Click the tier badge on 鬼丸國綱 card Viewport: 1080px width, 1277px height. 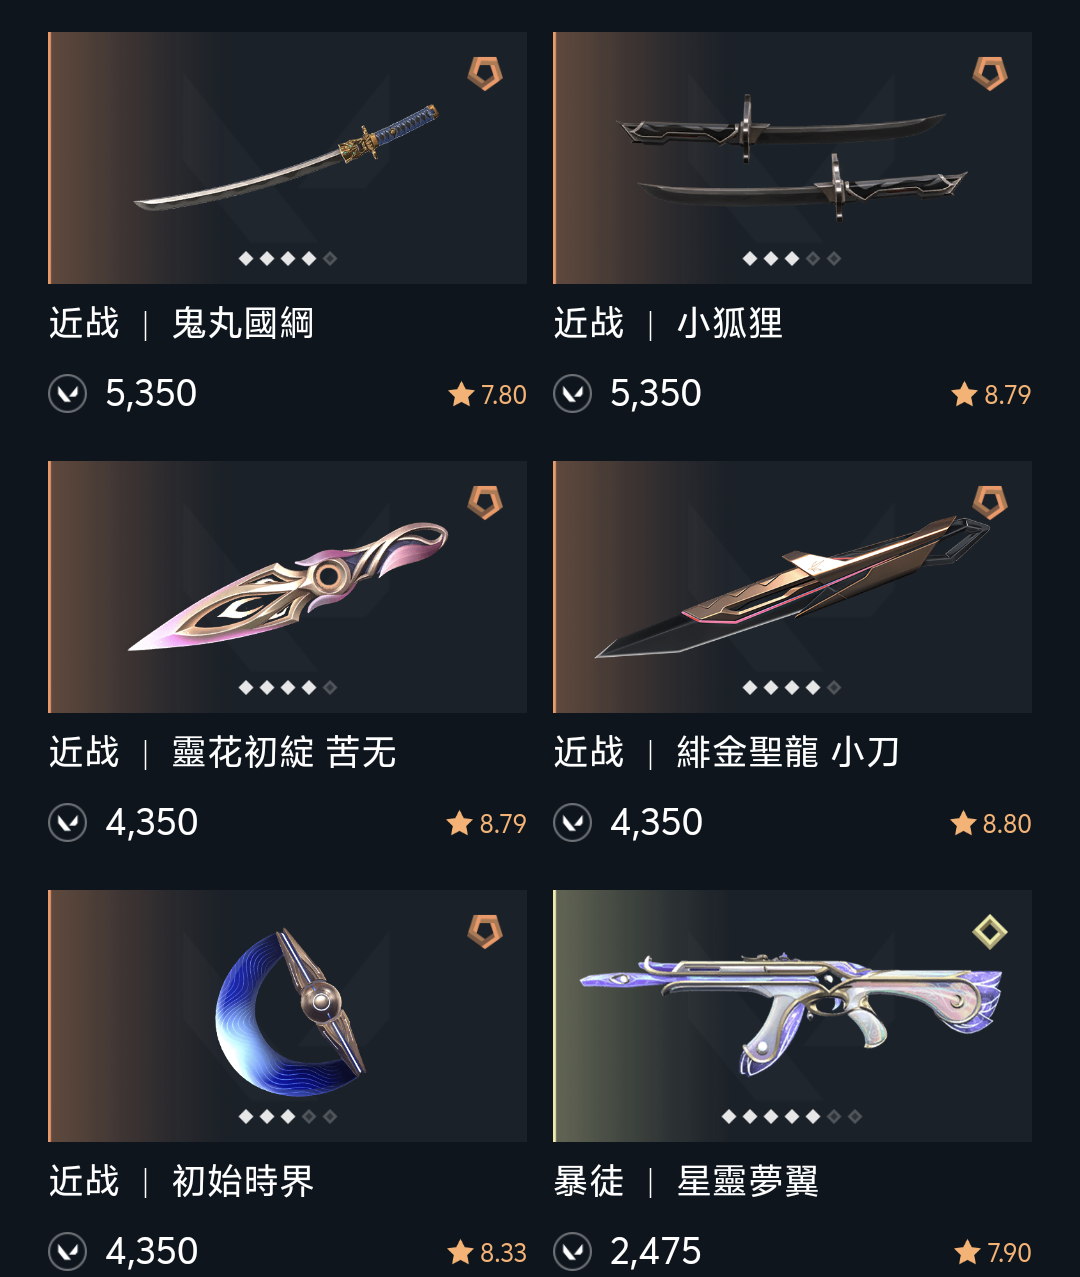pos(485,73)
